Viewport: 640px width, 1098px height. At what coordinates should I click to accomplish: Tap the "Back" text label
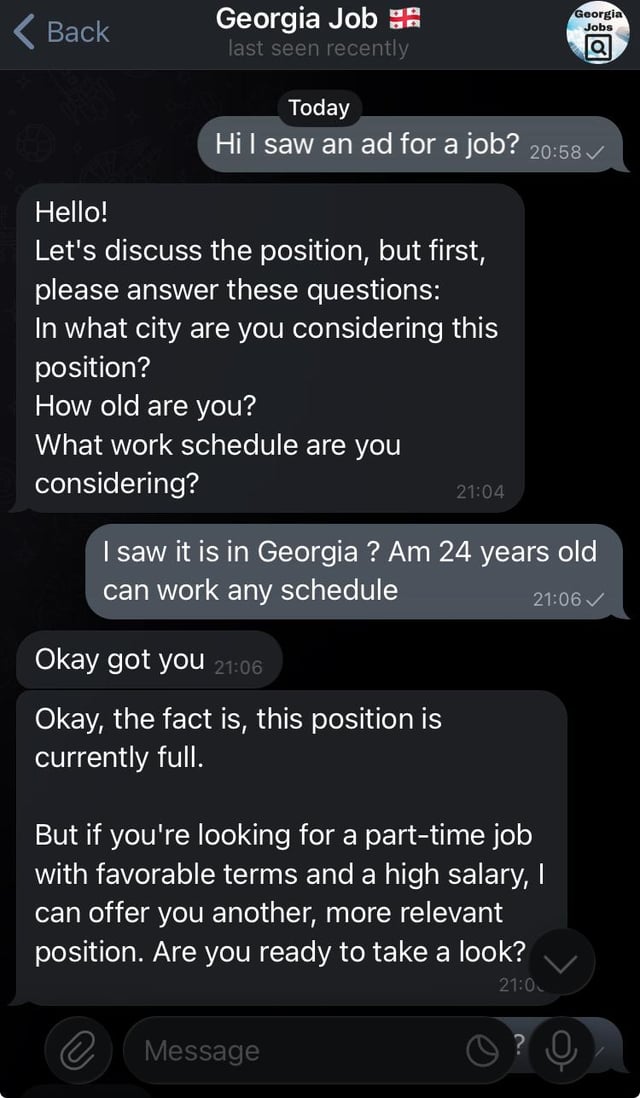click(x=78, y=32)
